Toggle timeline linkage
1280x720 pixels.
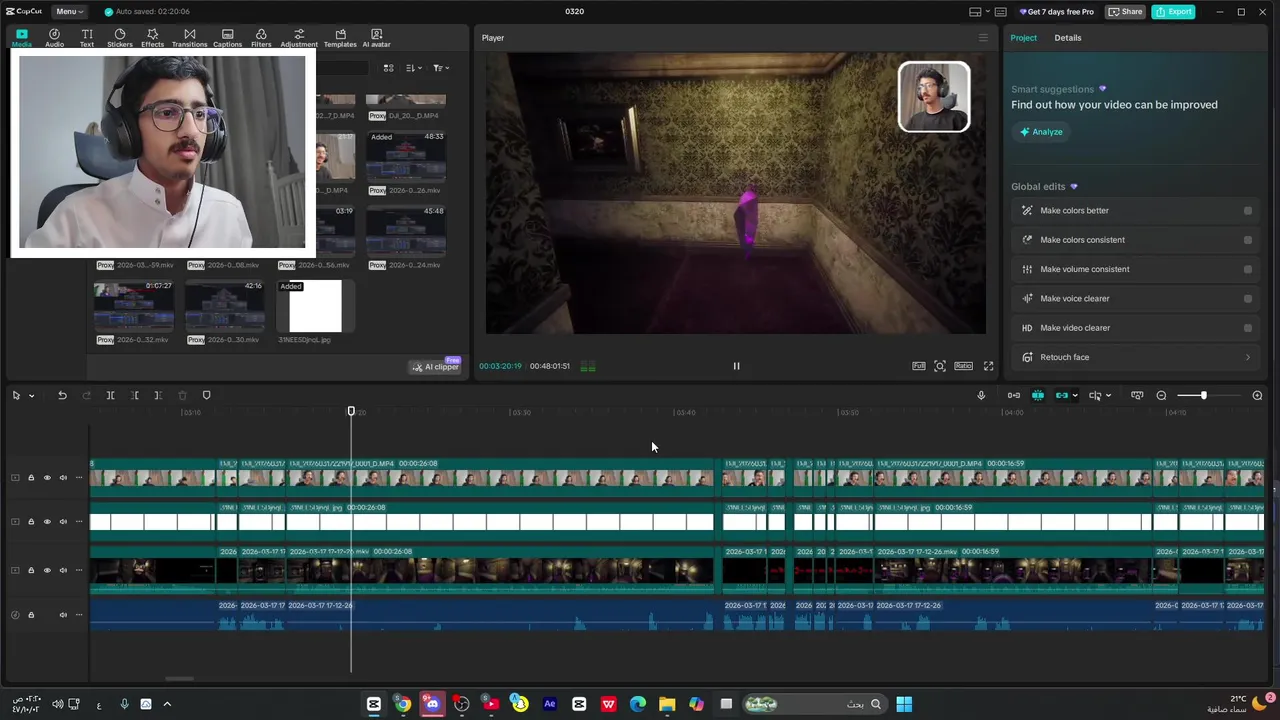[x=1061, y=395]
